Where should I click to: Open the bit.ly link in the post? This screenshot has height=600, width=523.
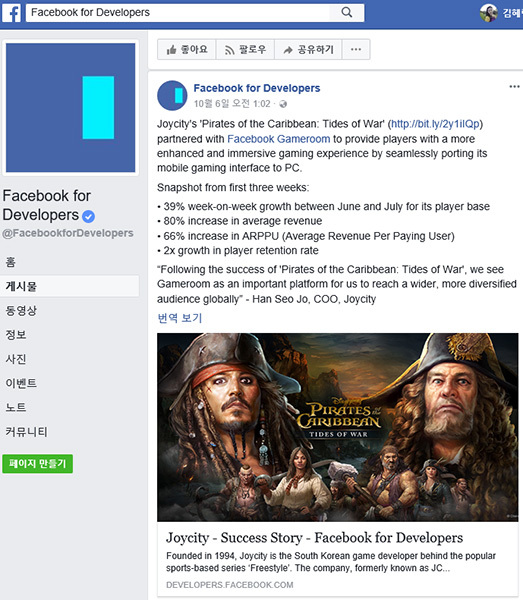pos(435,124)
